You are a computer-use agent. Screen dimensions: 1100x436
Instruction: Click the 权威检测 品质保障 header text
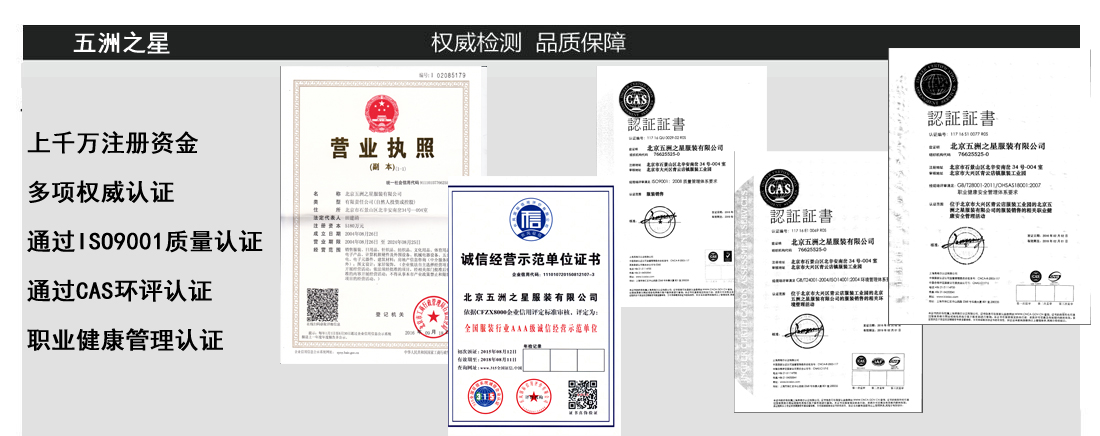pyautogui.click(x=528, y=43)
